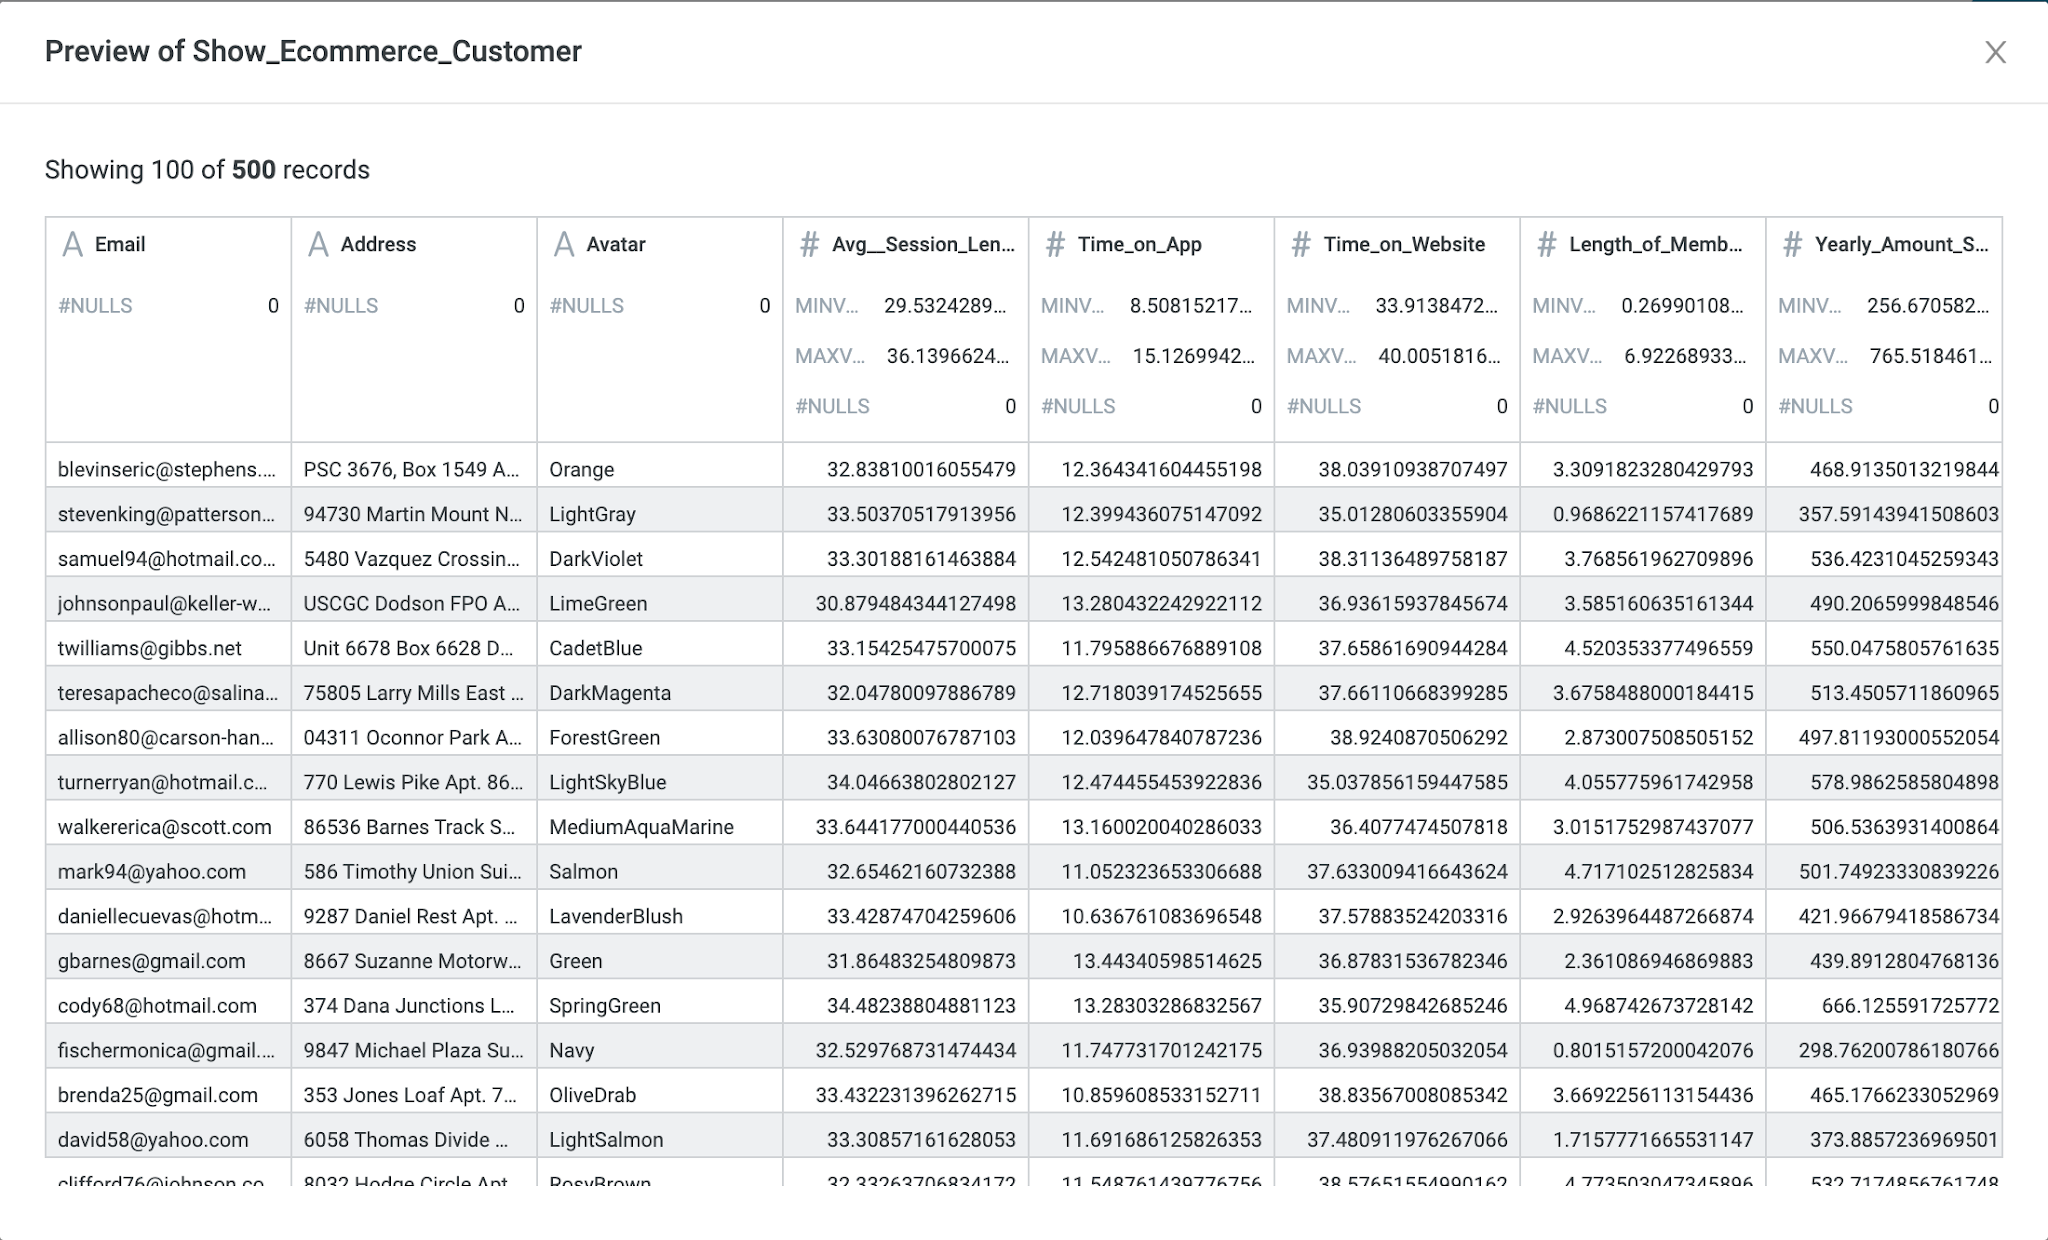The width and height of the screenshot is (2048, 1240).
Task: Click the number type icon beside Time_on_App
Action: coord(1055,245)
